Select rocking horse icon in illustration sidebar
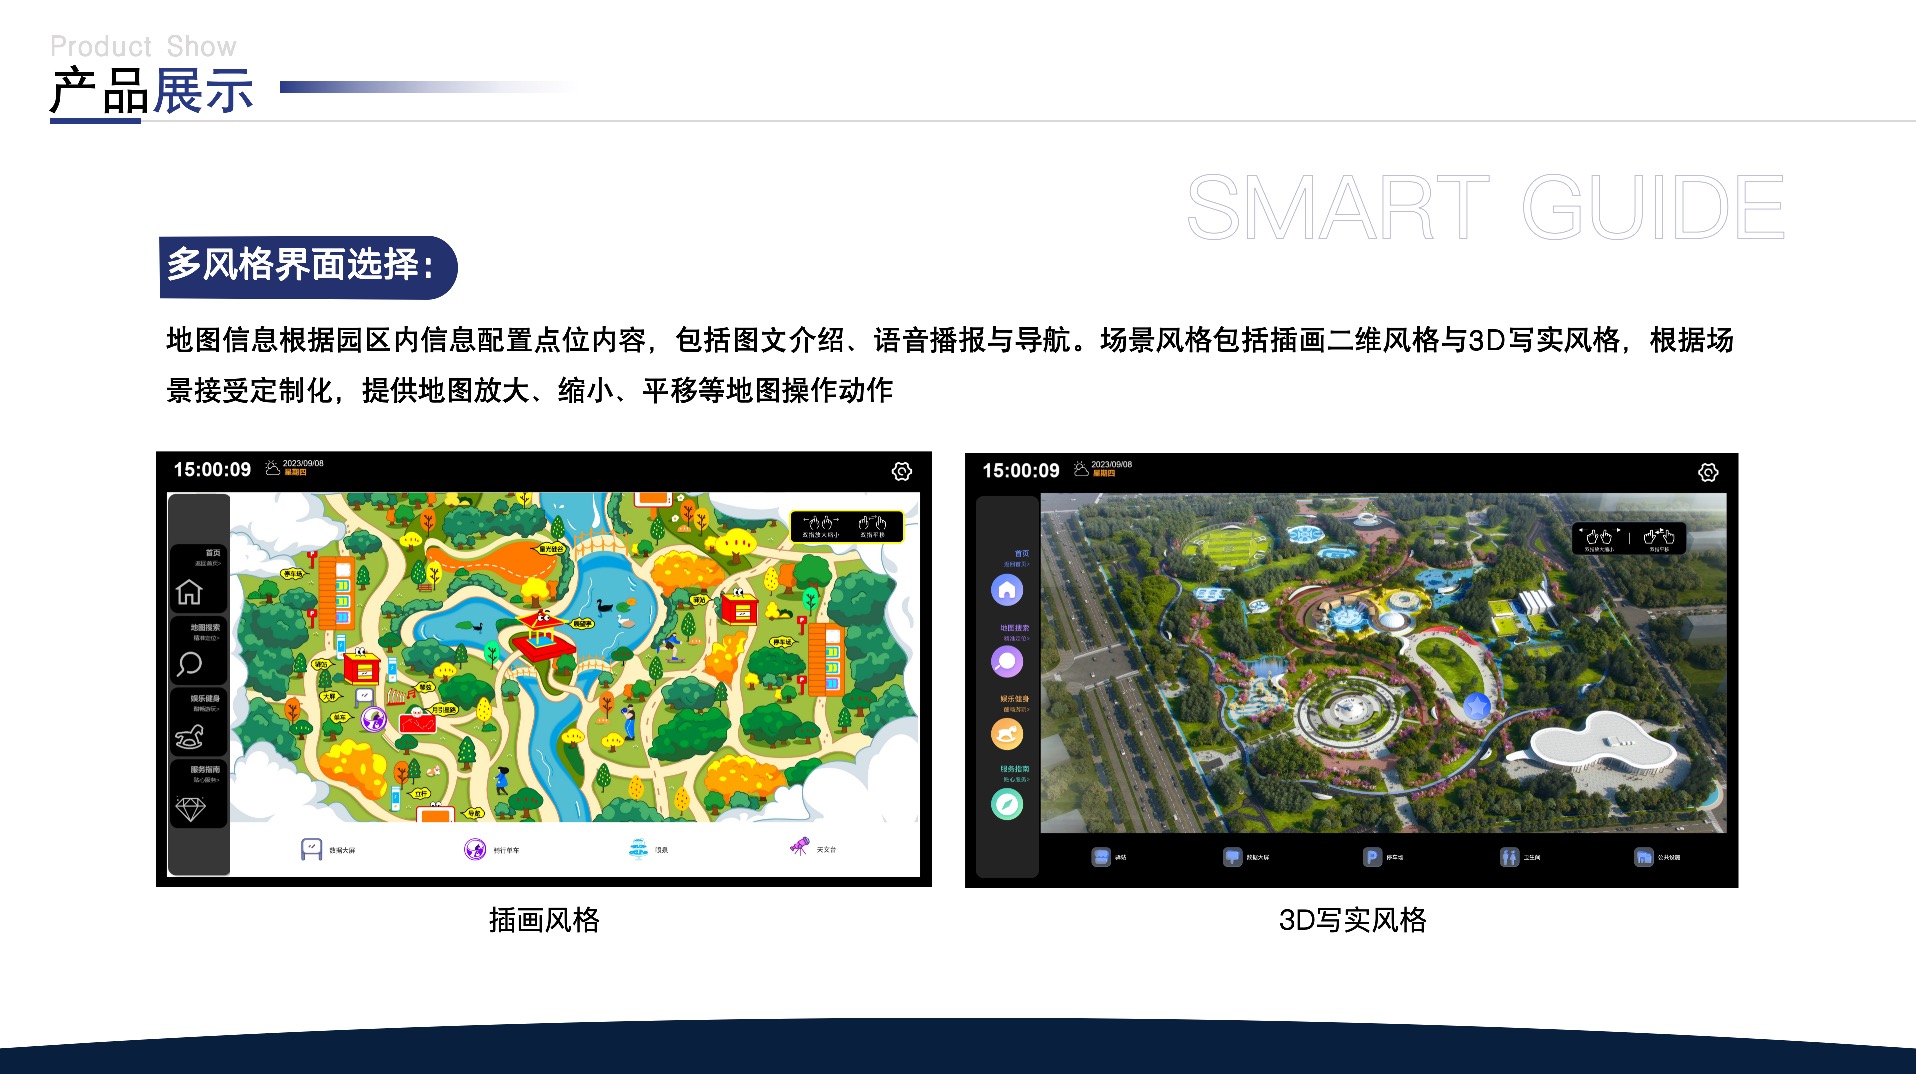This screenshot has height=1074, width=1916. (x=190, y=737)
